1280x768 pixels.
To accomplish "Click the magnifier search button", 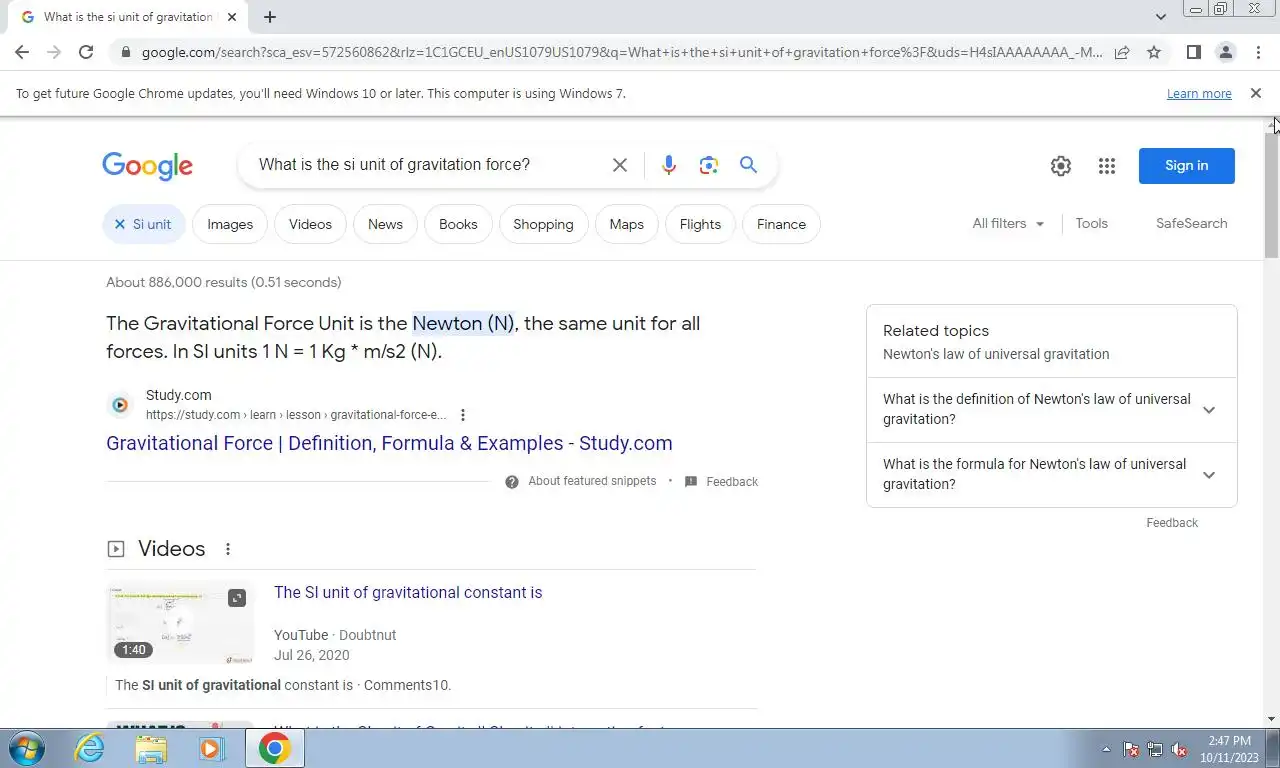I will pos(748,165).
